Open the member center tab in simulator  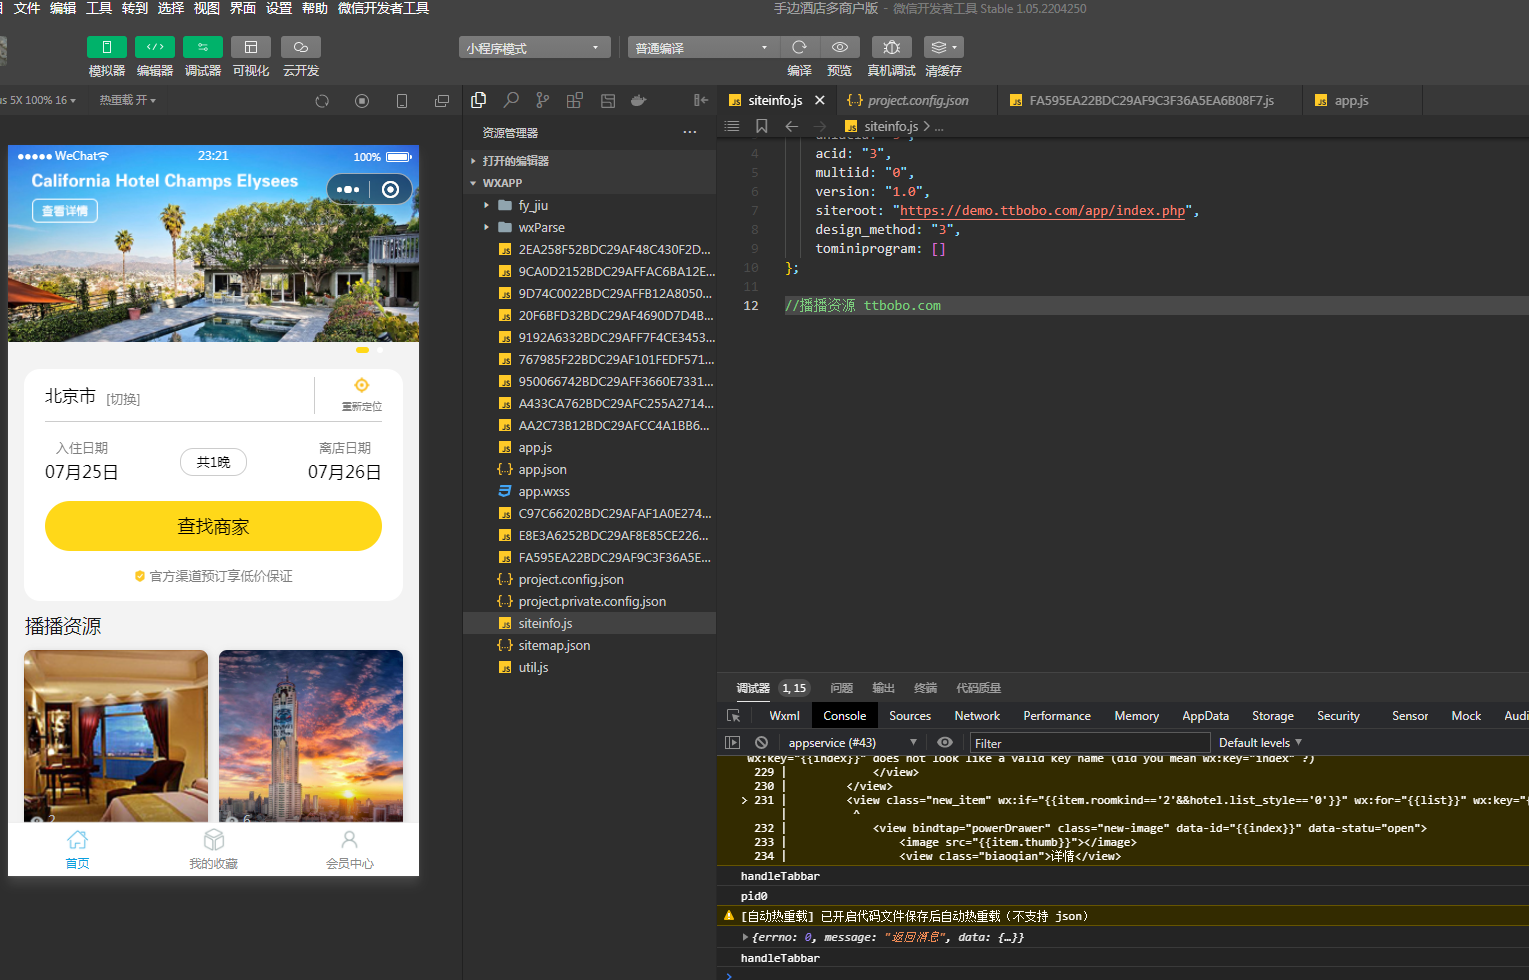coord(349,849)
